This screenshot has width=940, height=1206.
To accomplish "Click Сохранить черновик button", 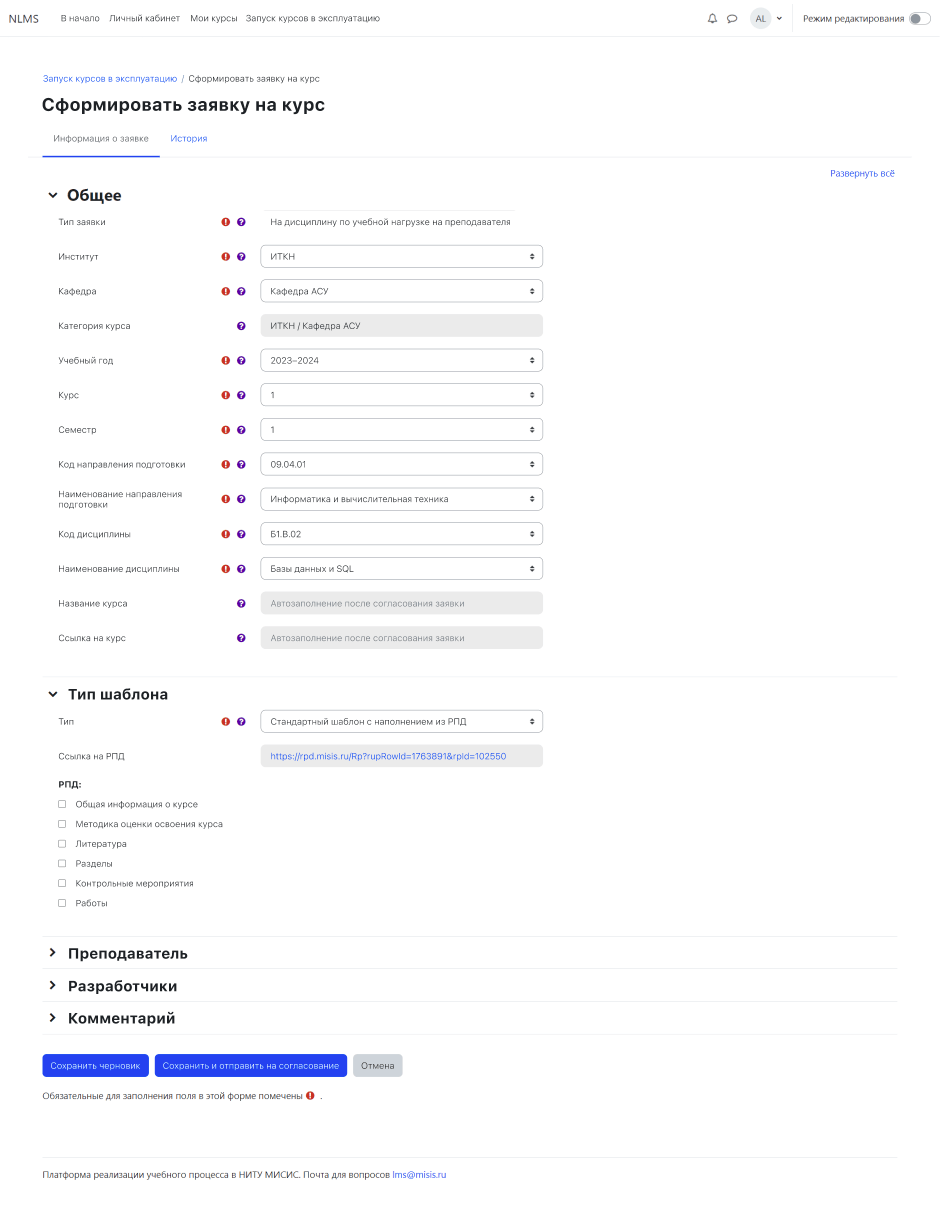I will coord(95,1066).
